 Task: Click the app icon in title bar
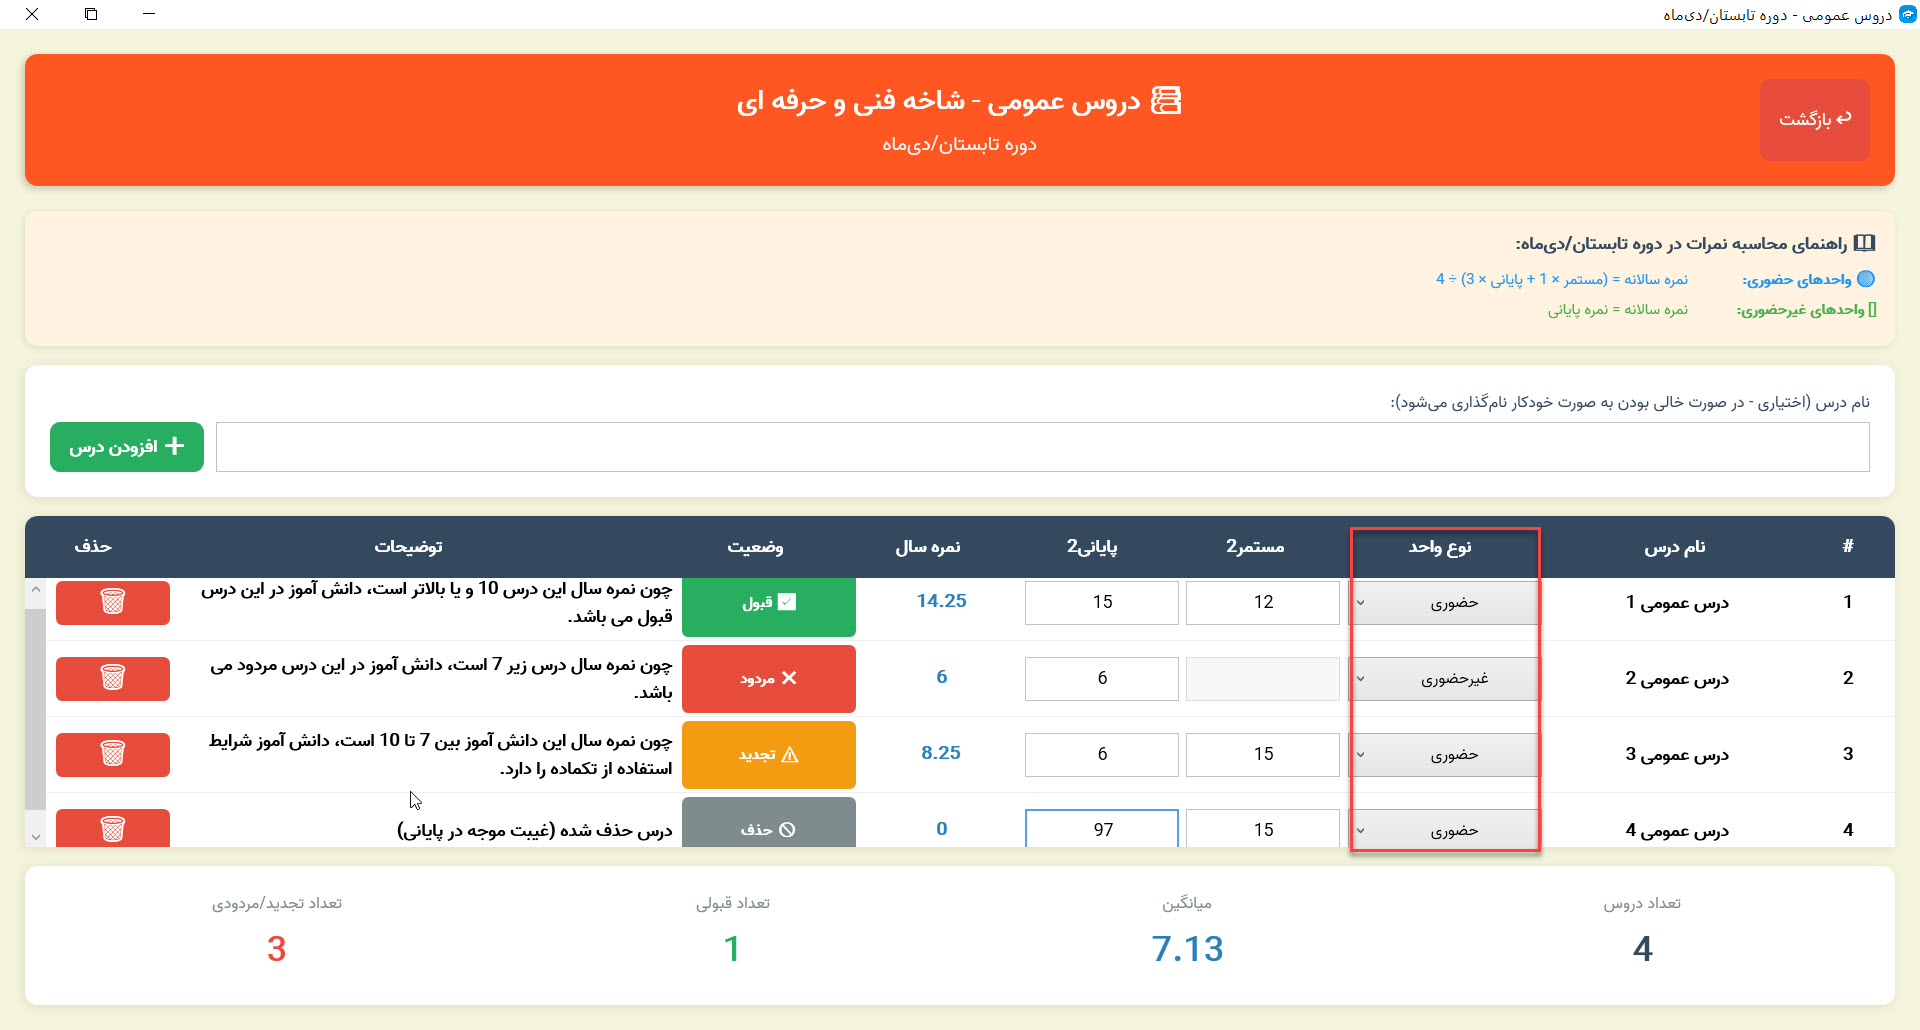coord(1907,14)
